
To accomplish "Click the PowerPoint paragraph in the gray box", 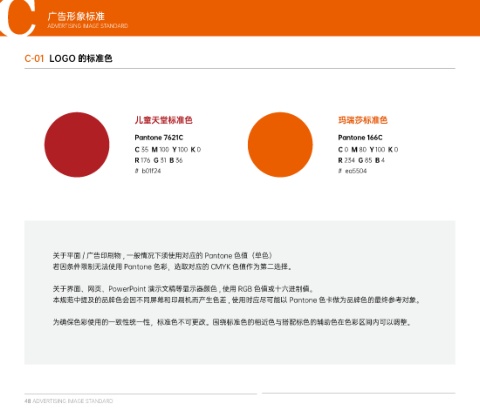I will pos(237,294).
